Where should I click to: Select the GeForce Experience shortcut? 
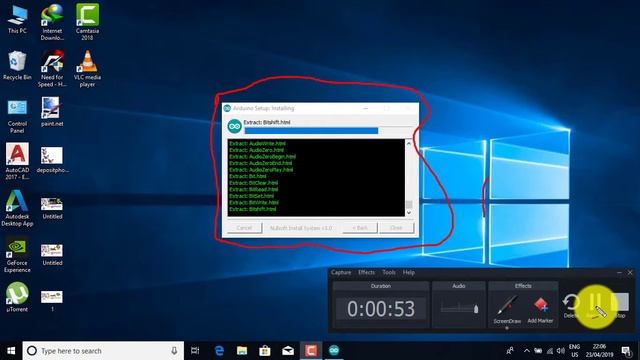(17, 255)
